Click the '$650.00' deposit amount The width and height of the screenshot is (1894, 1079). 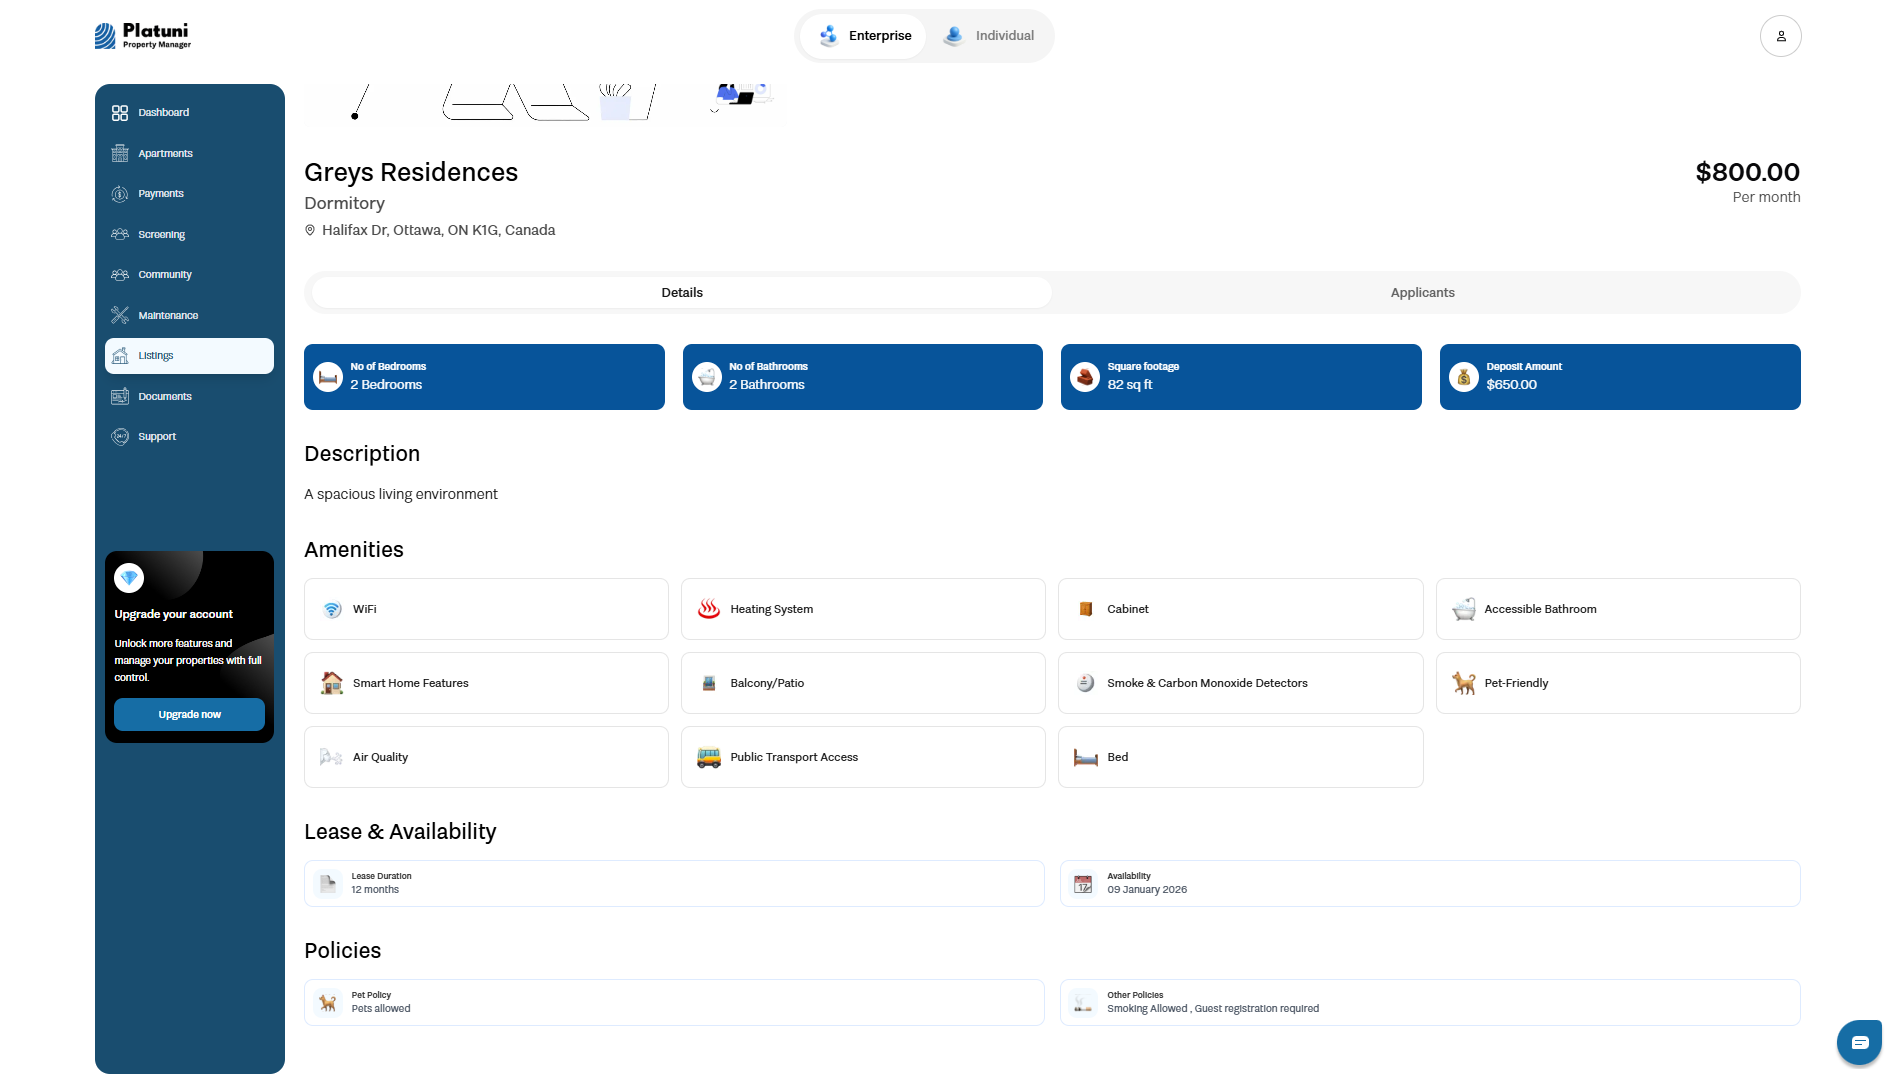(x=1511, y=385)
